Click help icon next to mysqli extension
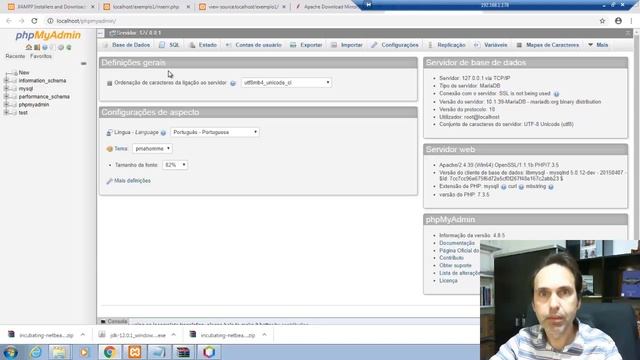Image resolution: width=640 pixels, height=360 pixels. coord(503,187)
